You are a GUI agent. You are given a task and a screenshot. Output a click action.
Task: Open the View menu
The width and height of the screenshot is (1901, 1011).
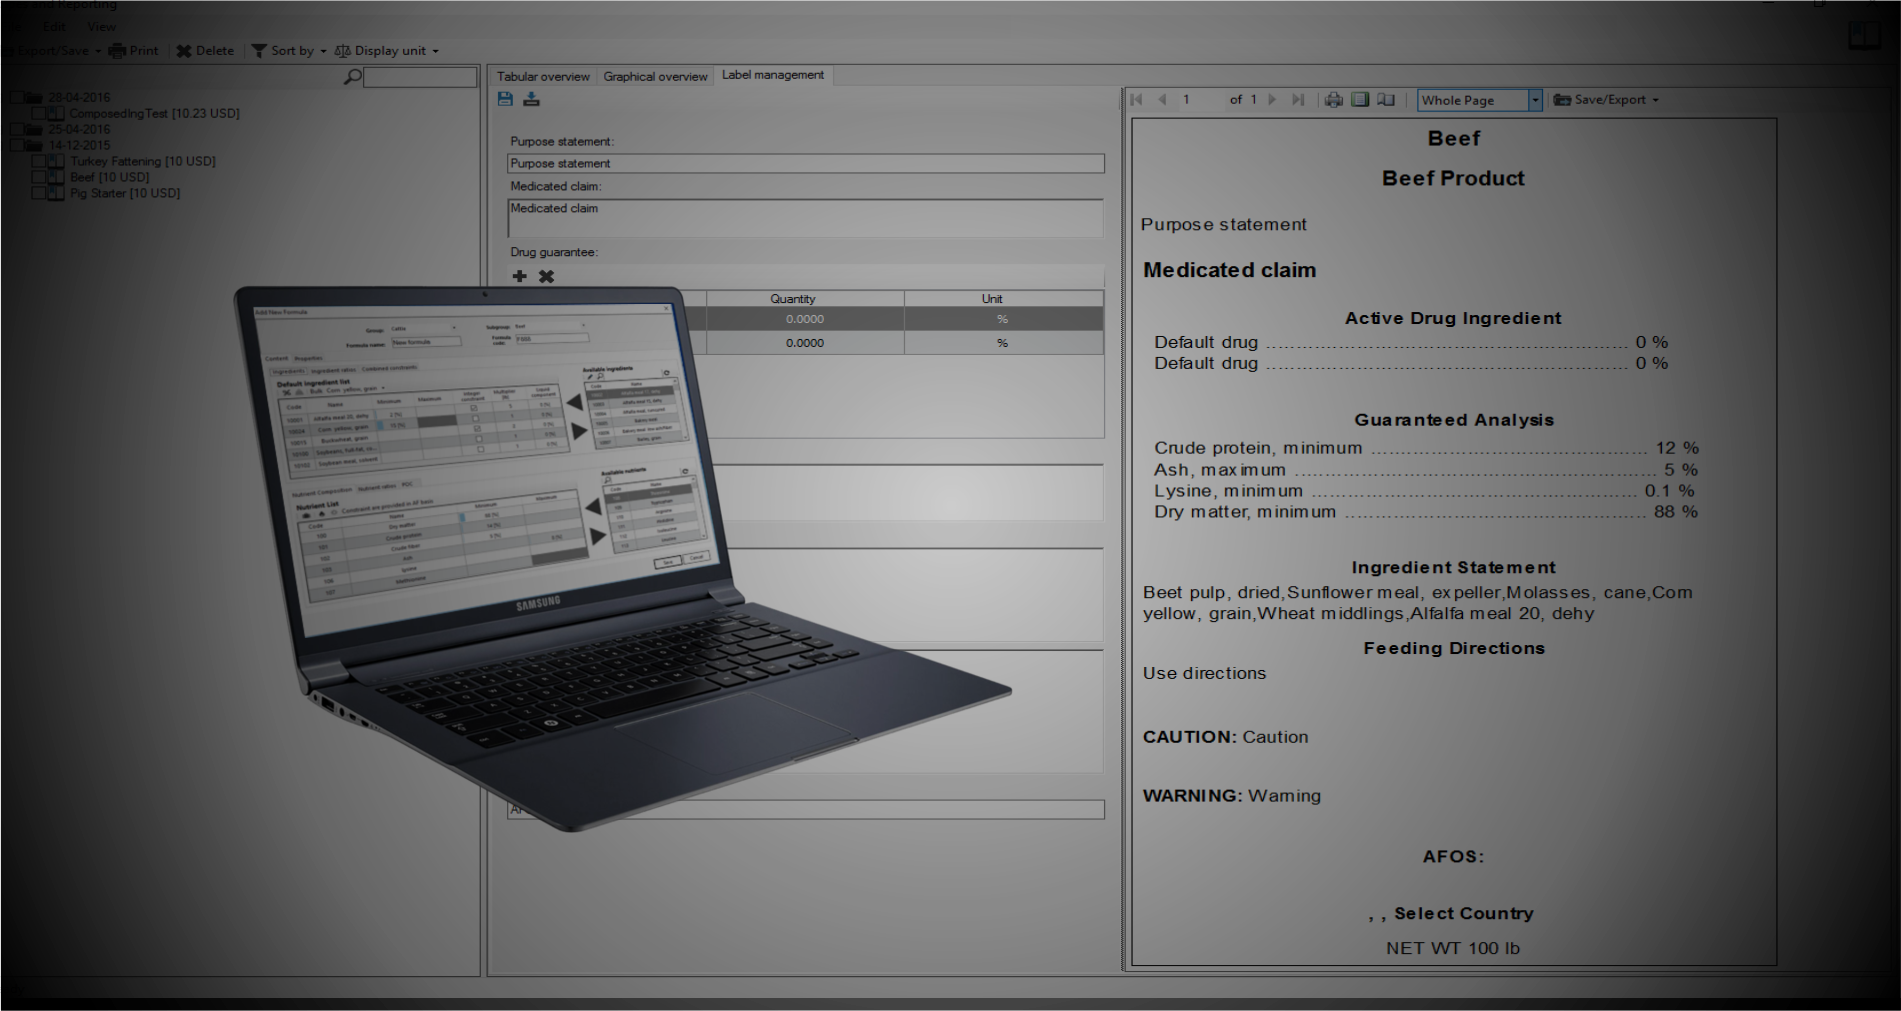[101, 27]
